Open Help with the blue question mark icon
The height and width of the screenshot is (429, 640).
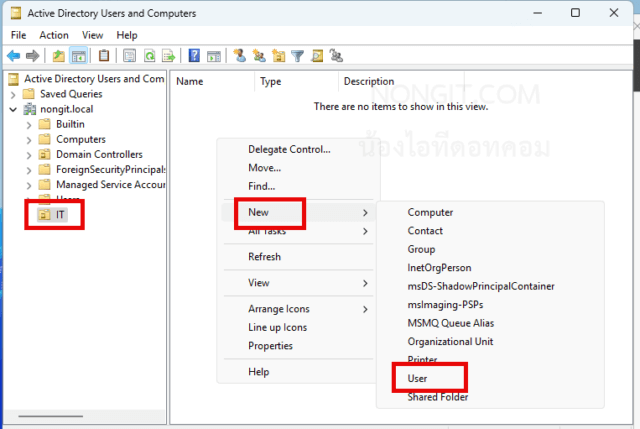194,56
